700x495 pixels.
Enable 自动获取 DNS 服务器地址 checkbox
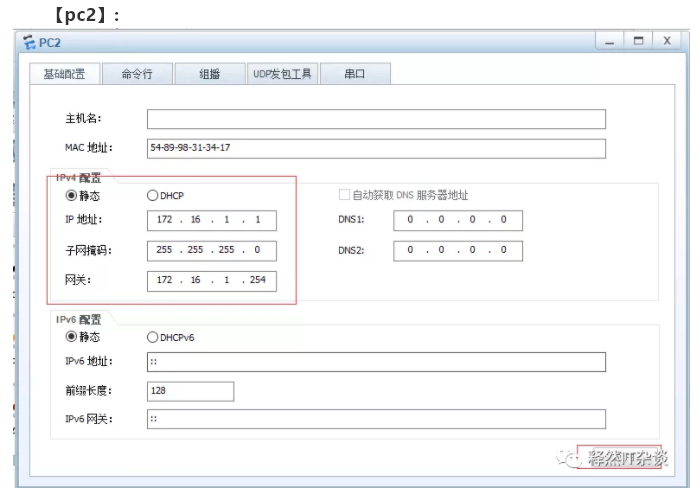click(344, 195)
